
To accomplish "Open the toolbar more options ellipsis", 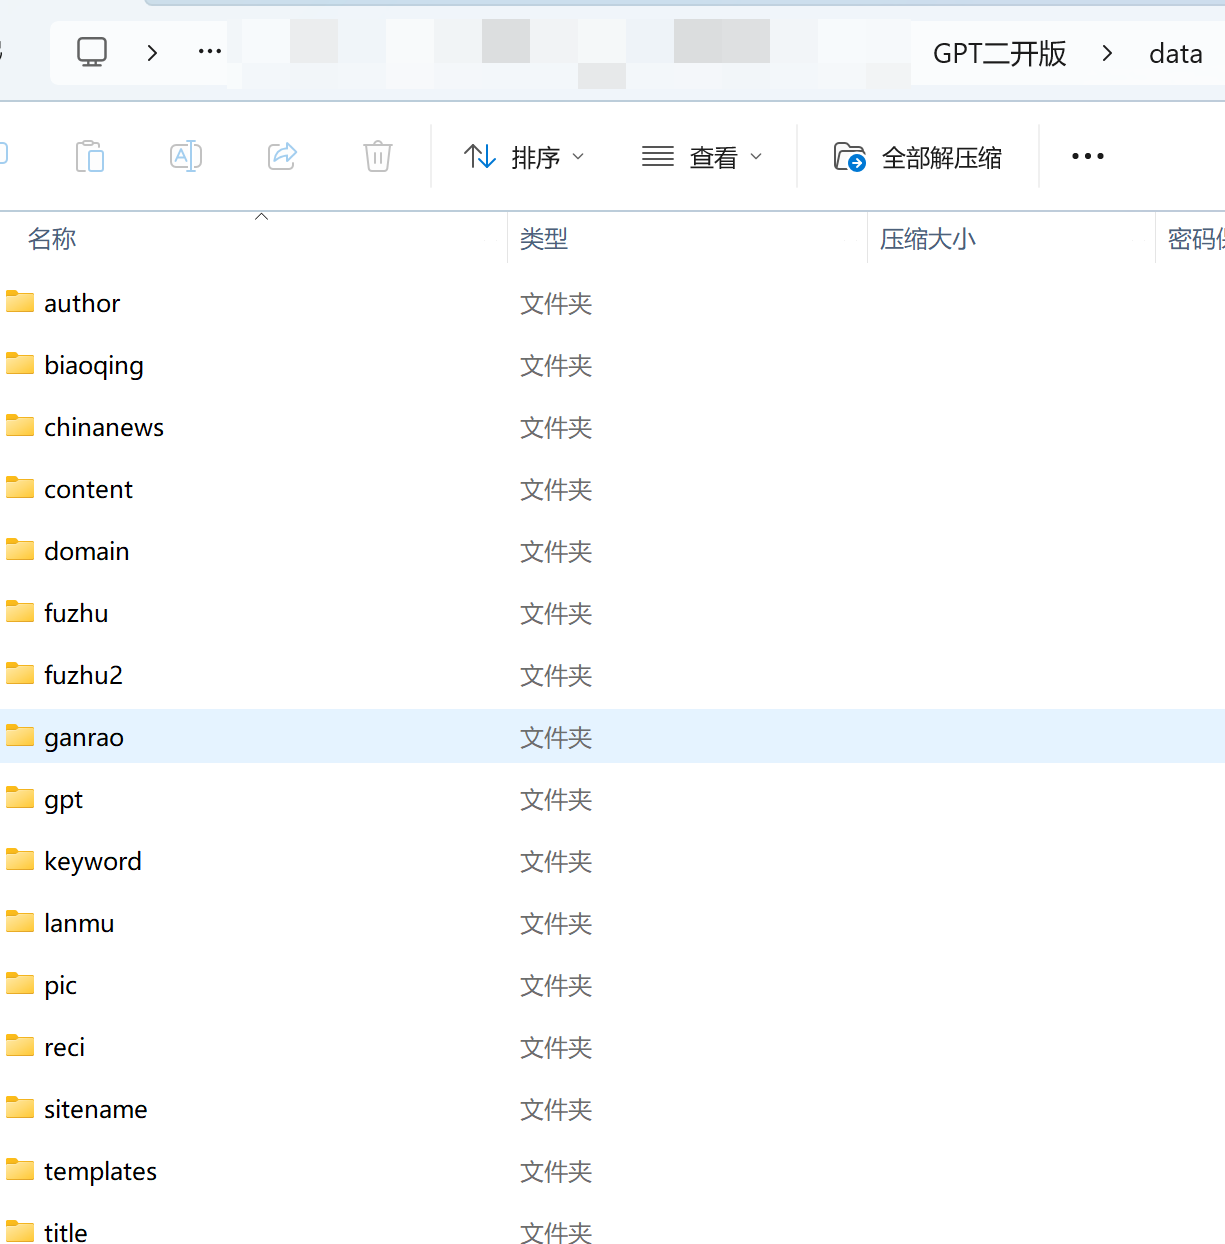I will click(1087, 157).
